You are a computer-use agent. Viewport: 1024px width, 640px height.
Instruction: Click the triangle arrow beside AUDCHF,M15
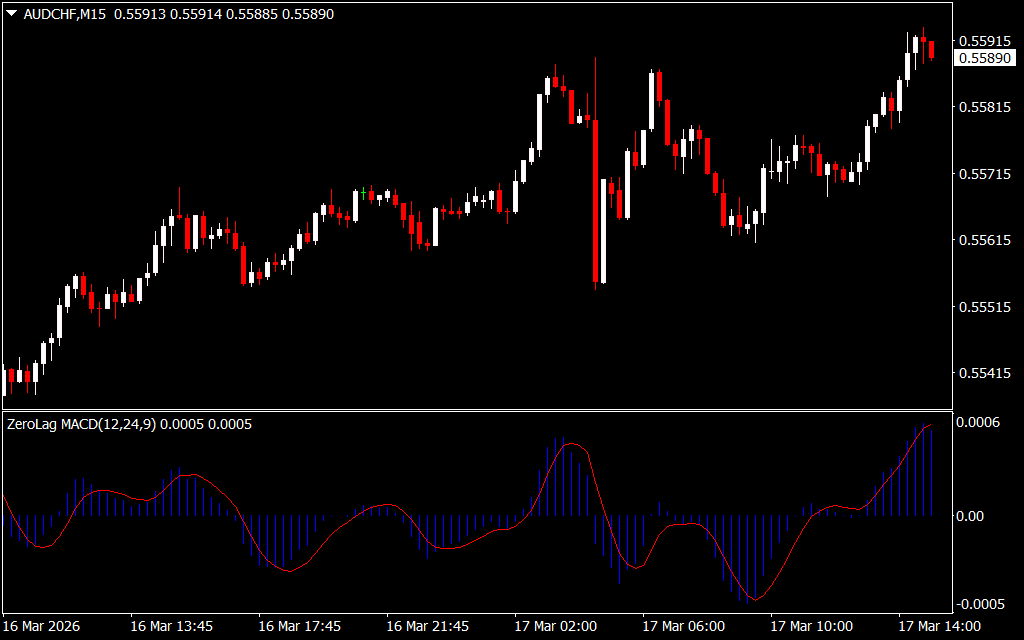(x=11, y=14)
